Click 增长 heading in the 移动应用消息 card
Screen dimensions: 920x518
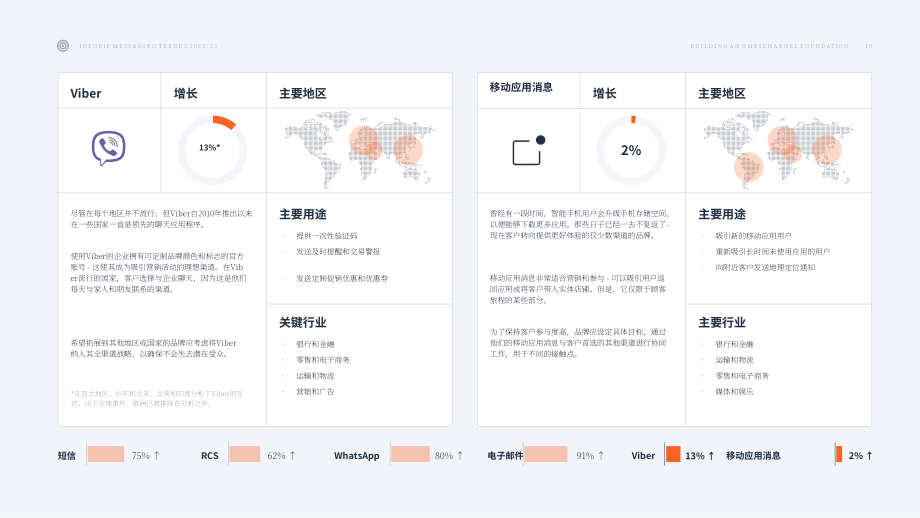604,93
